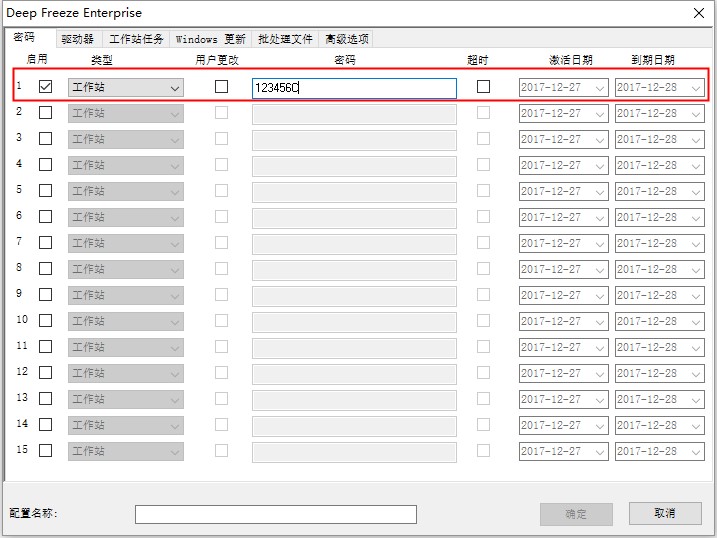Click the 配置名称 text field
This screenshot has width=717, height=538.
[275, 514]
